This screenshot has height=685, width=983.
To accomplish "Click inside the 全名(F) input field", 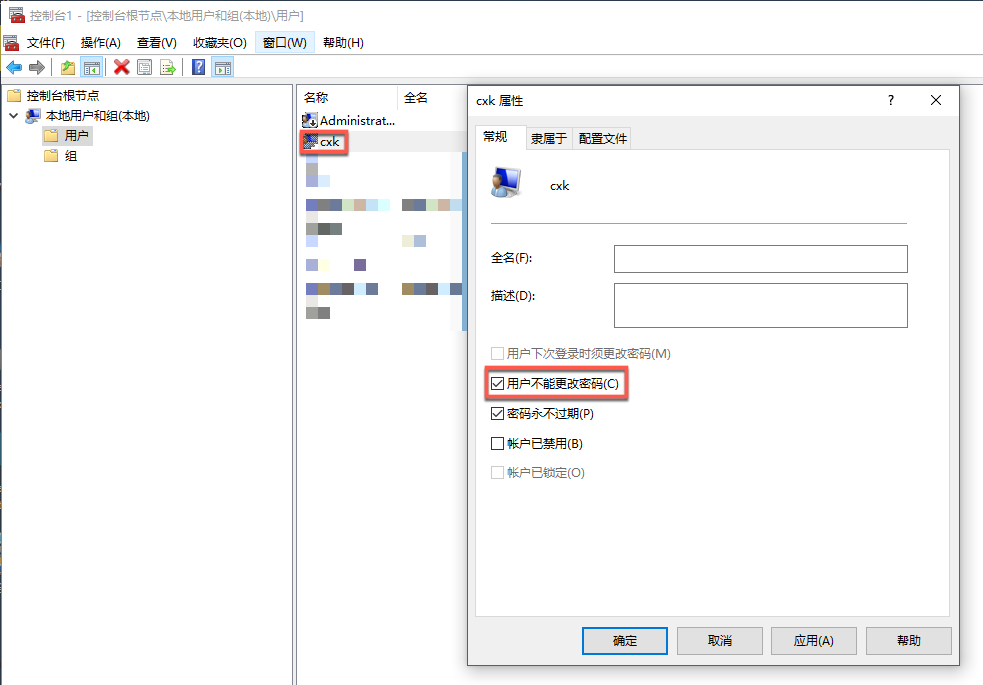I will [760, 258].
